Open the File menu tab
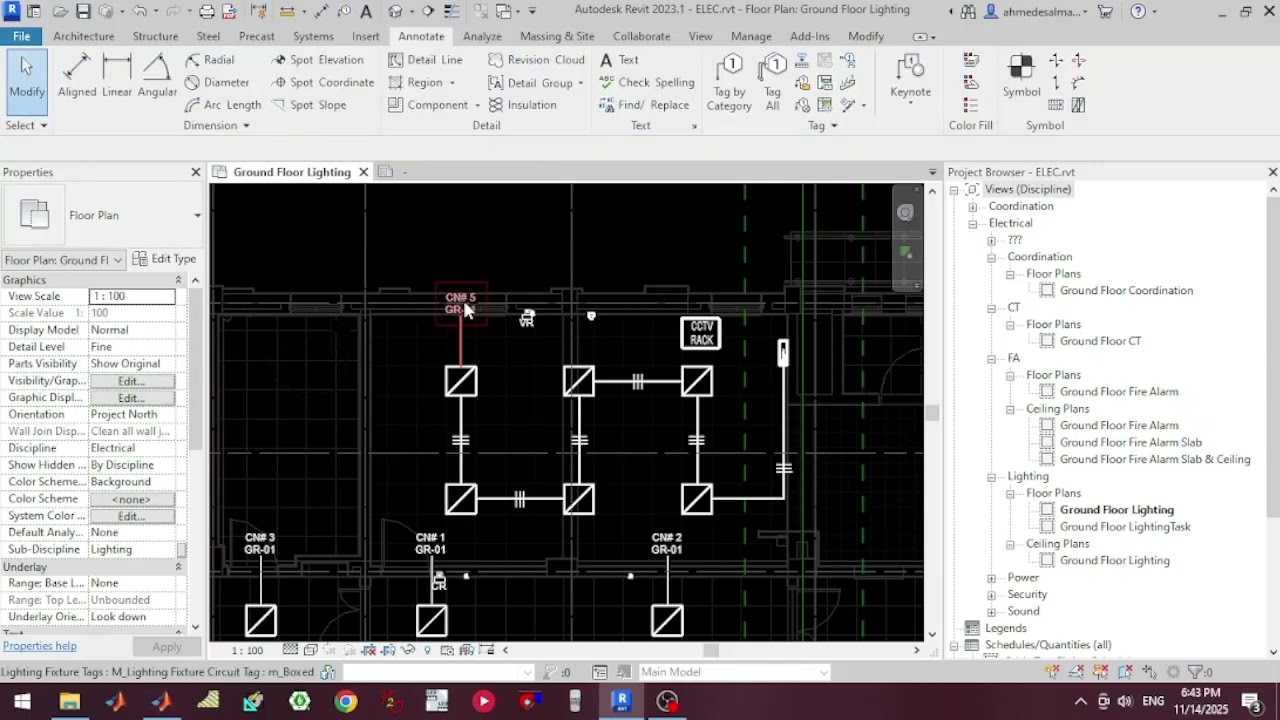The width and height of the screenshot is (1280, 720). tap(21, 36)
